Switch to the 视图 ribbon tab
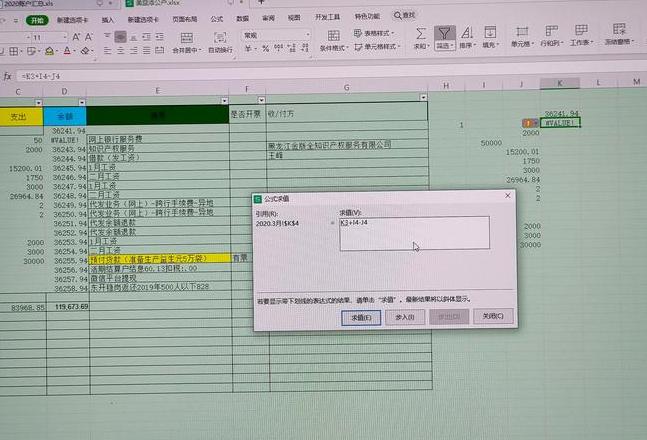Image resolution: width=647 pixels, height=440 pixels. (x=294, y=17)
